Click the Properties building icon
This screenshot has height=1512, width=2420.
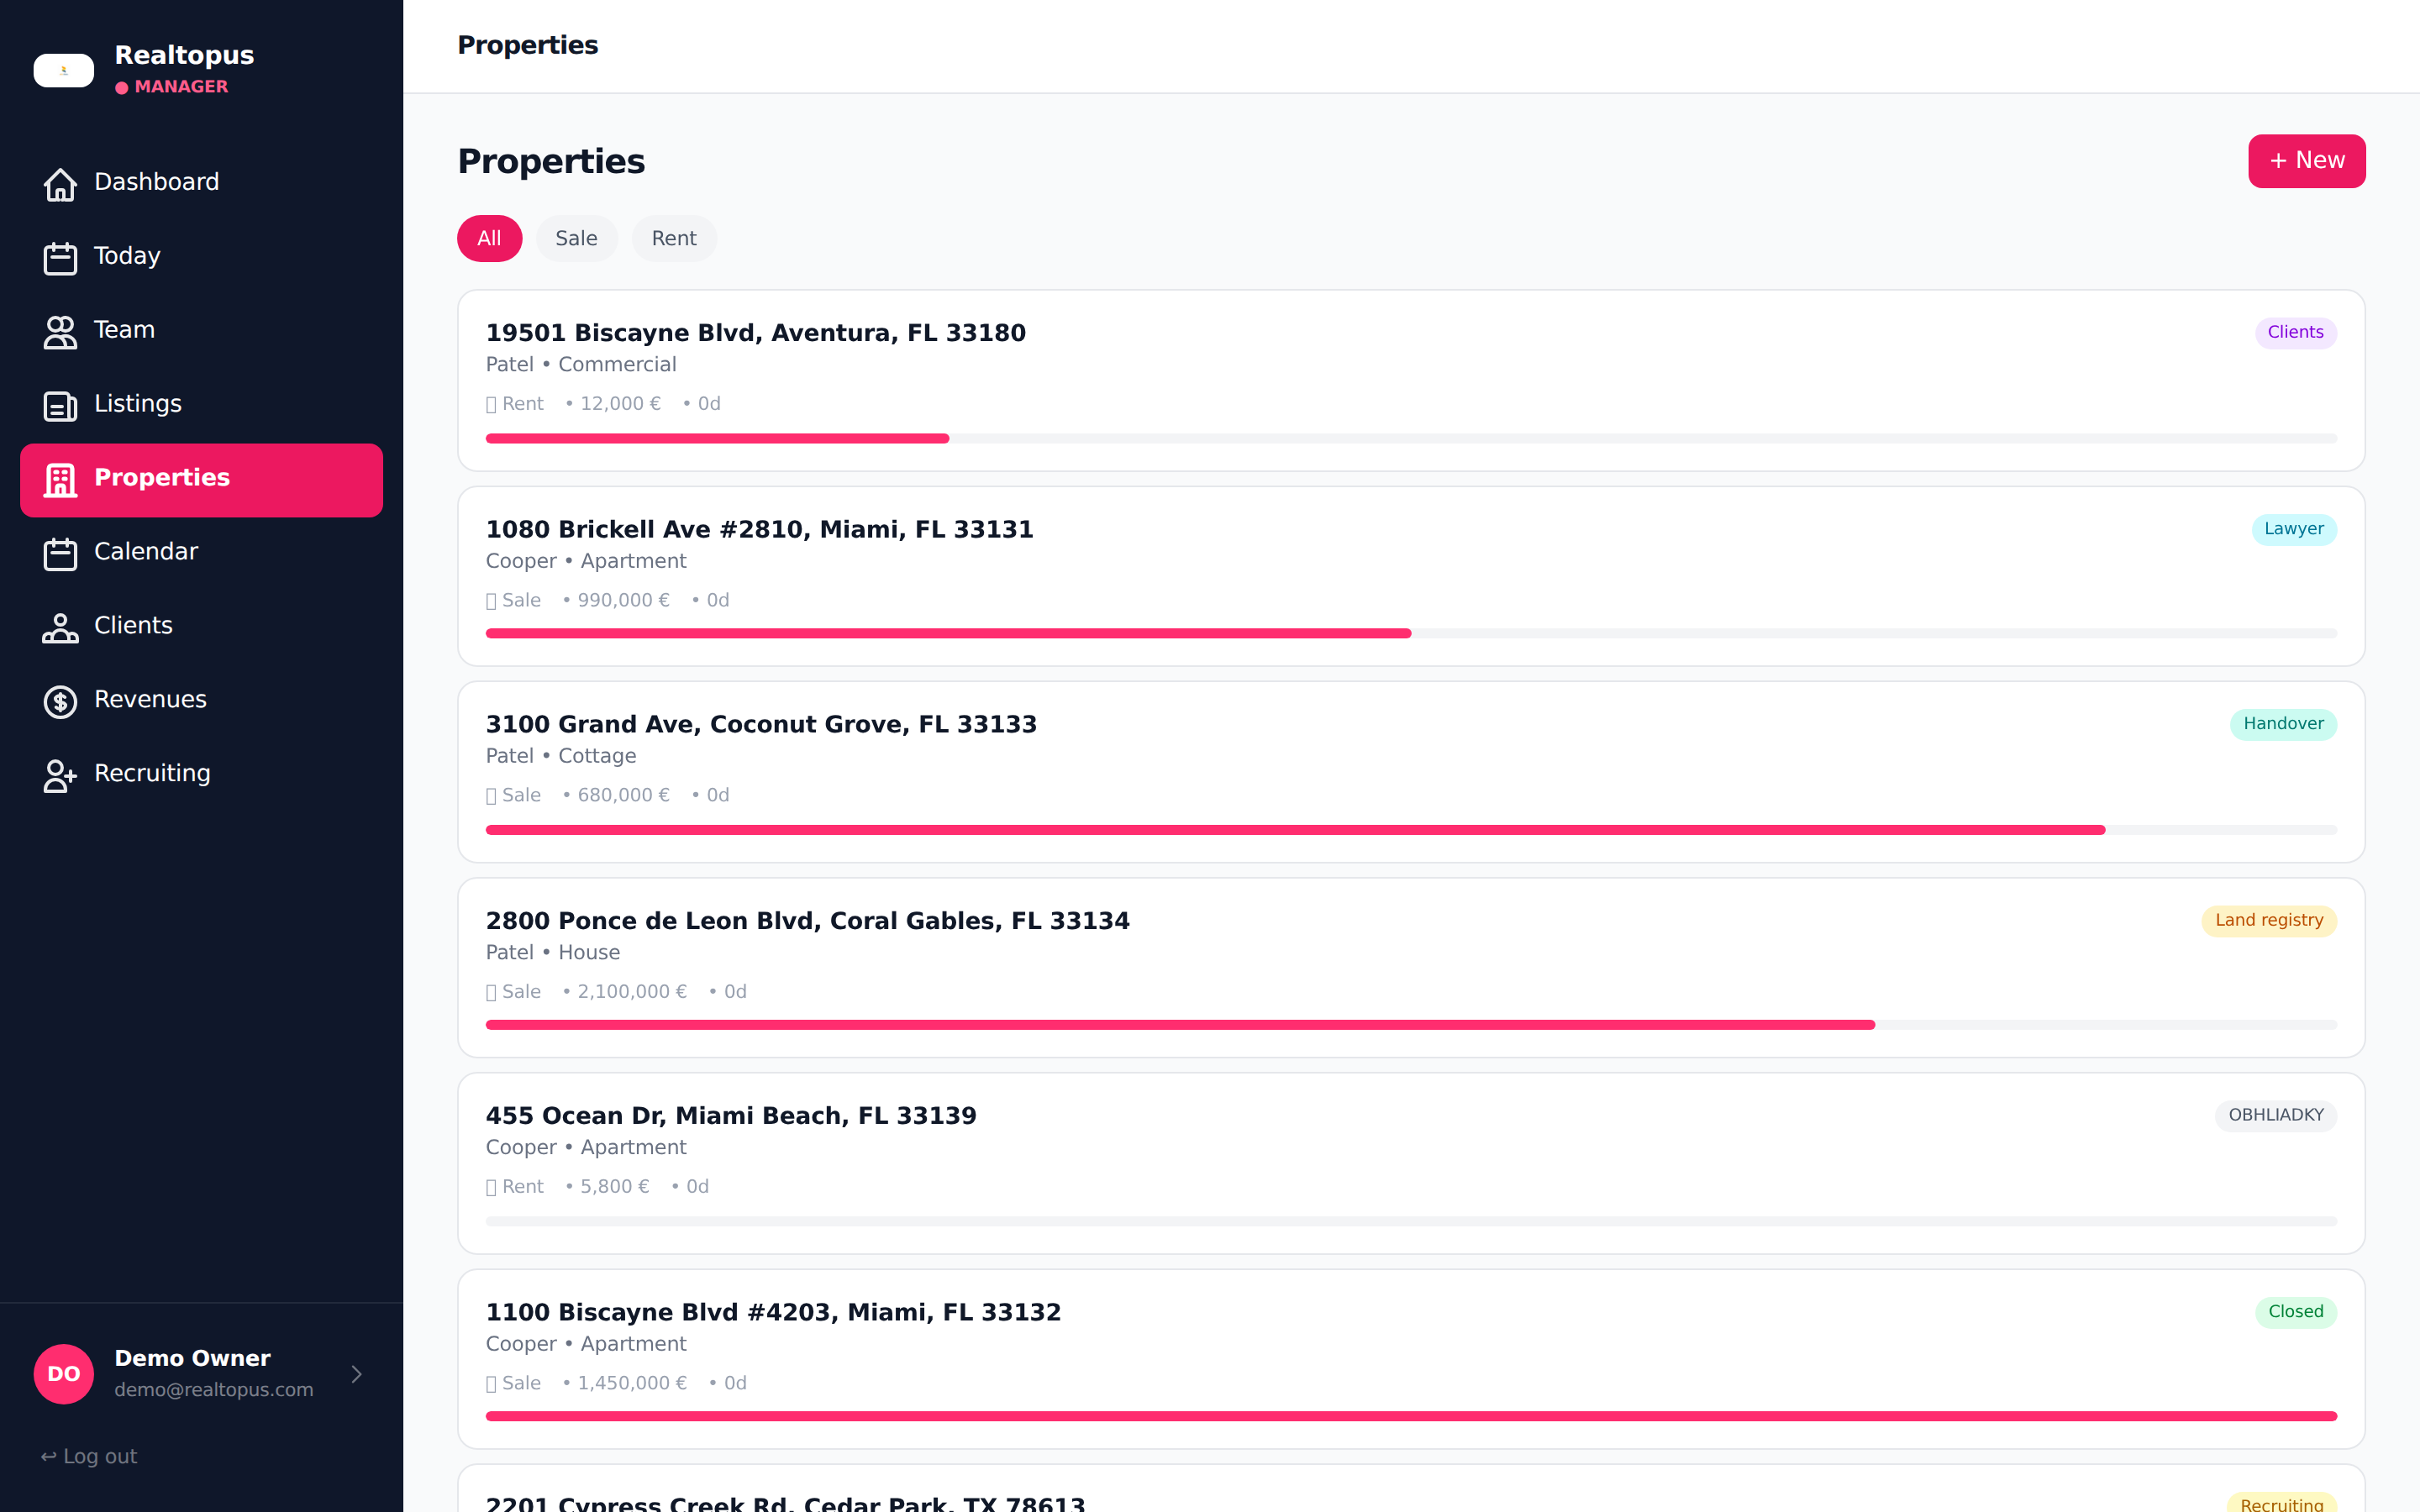click(60, 480)
